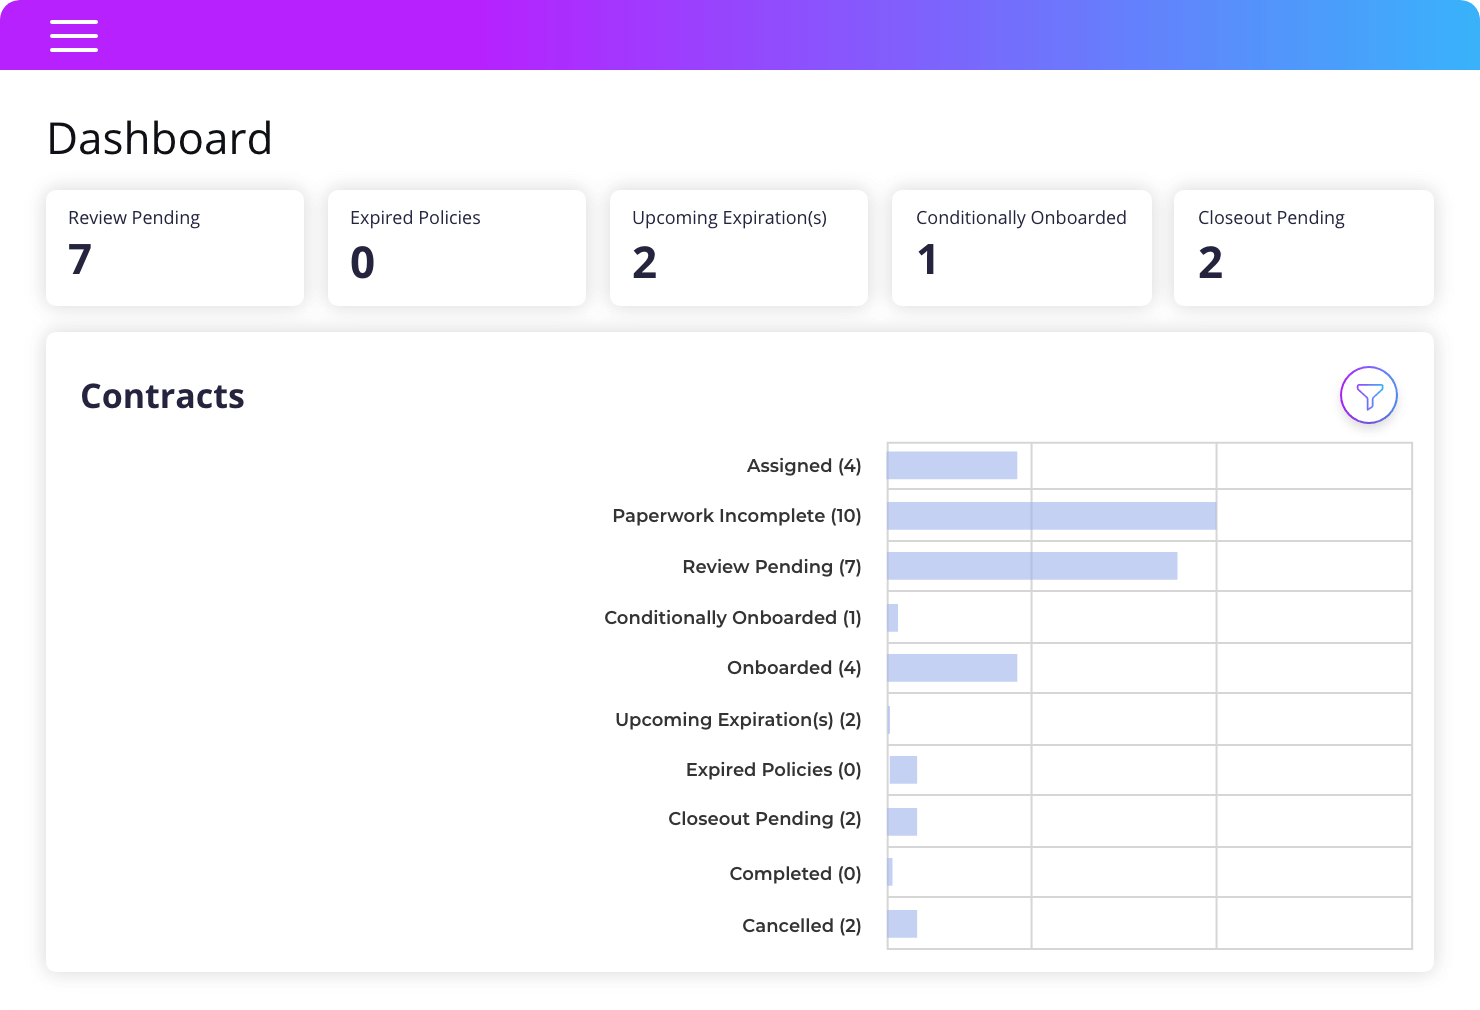This screenshot has width=1480, height=1010.
Task: Click the Review Pending (7) chart bar
Action: 1032,566
